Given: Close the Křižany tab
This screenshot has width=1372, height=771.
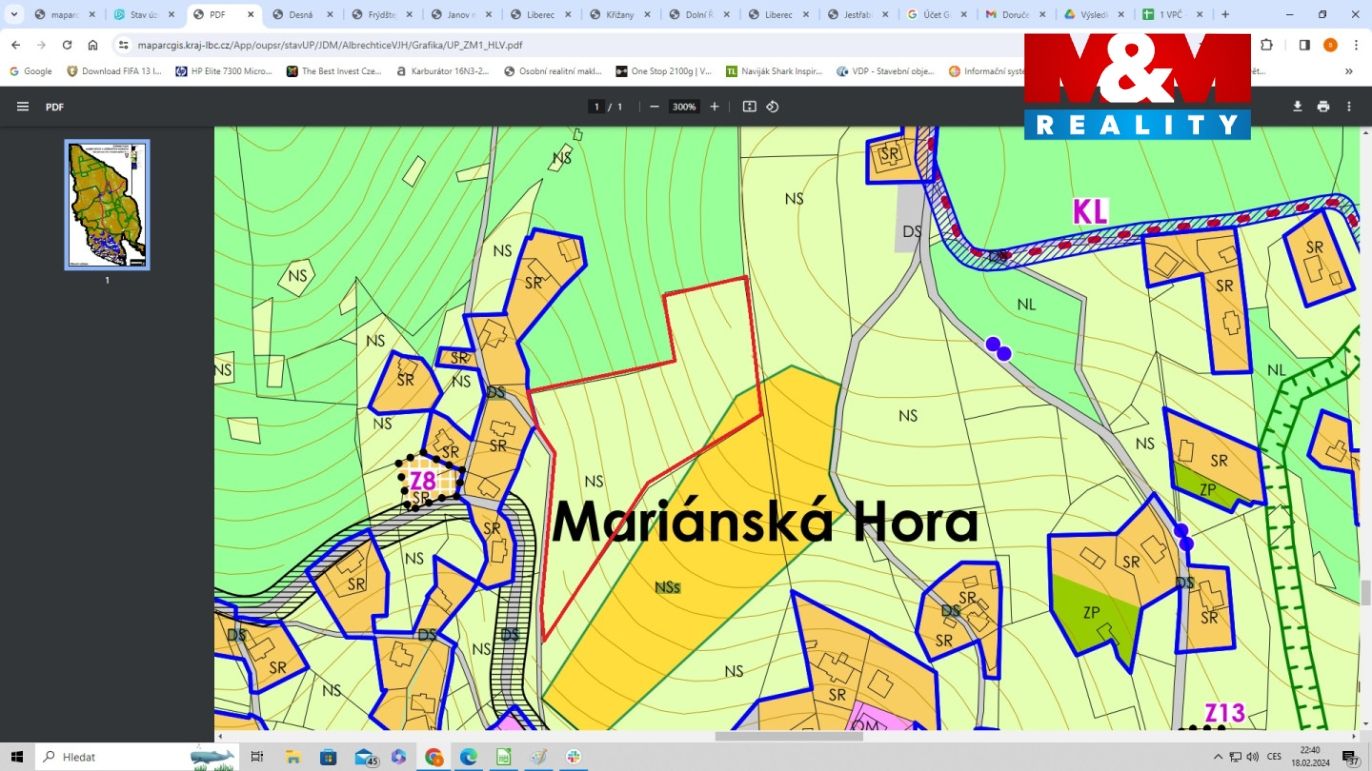Looking at the screenshot, I should [x=648, y=15].
